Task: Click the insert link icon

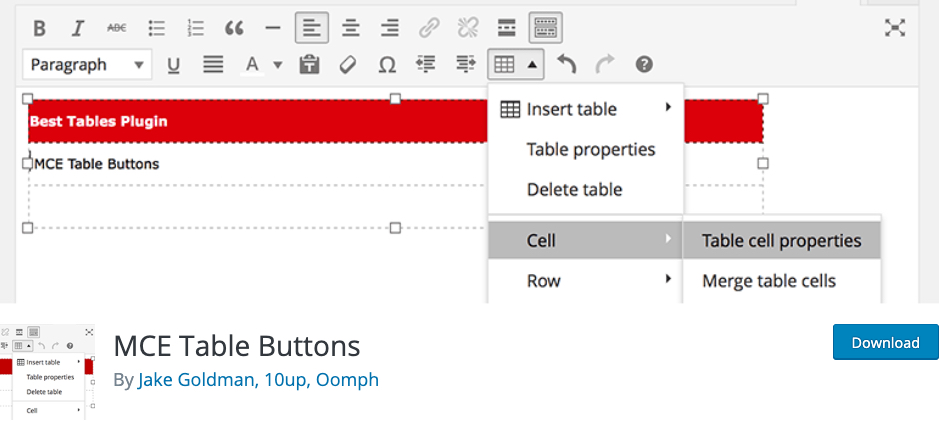Action: (429, 28)
